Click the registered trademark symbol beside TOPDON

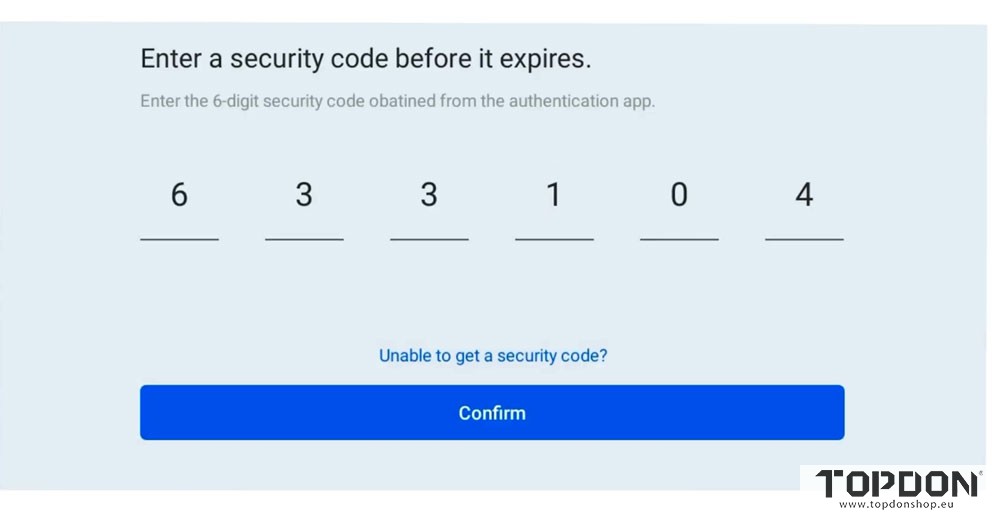click(x=980, y=472)
